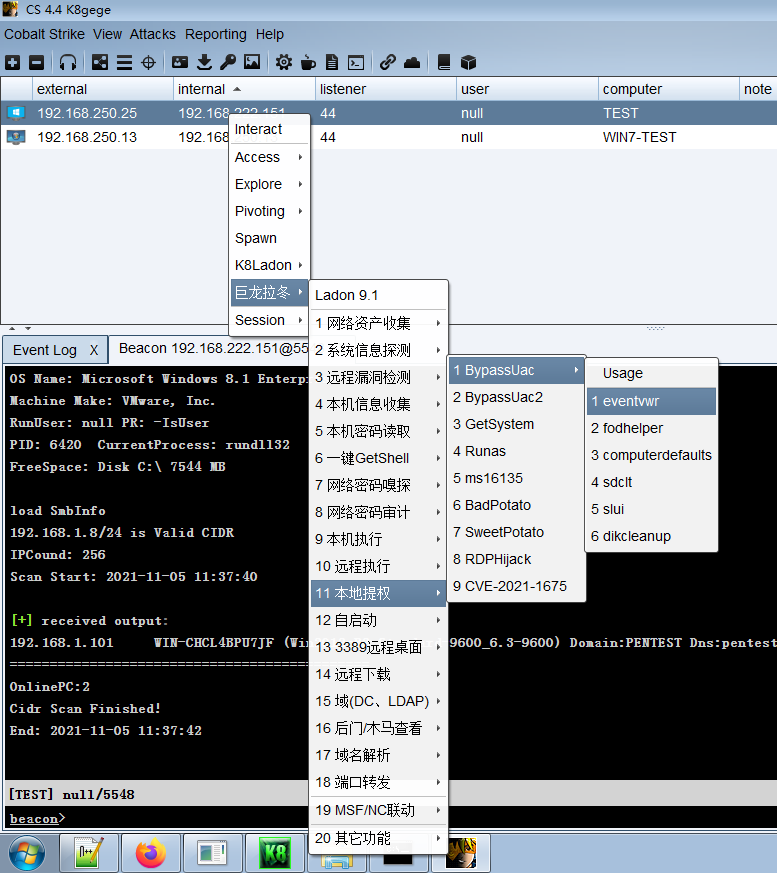The width and height of the screenshot is (777, 873).
Task: Choose 3 computerdefaults bypass method
Action: (651, 455)
